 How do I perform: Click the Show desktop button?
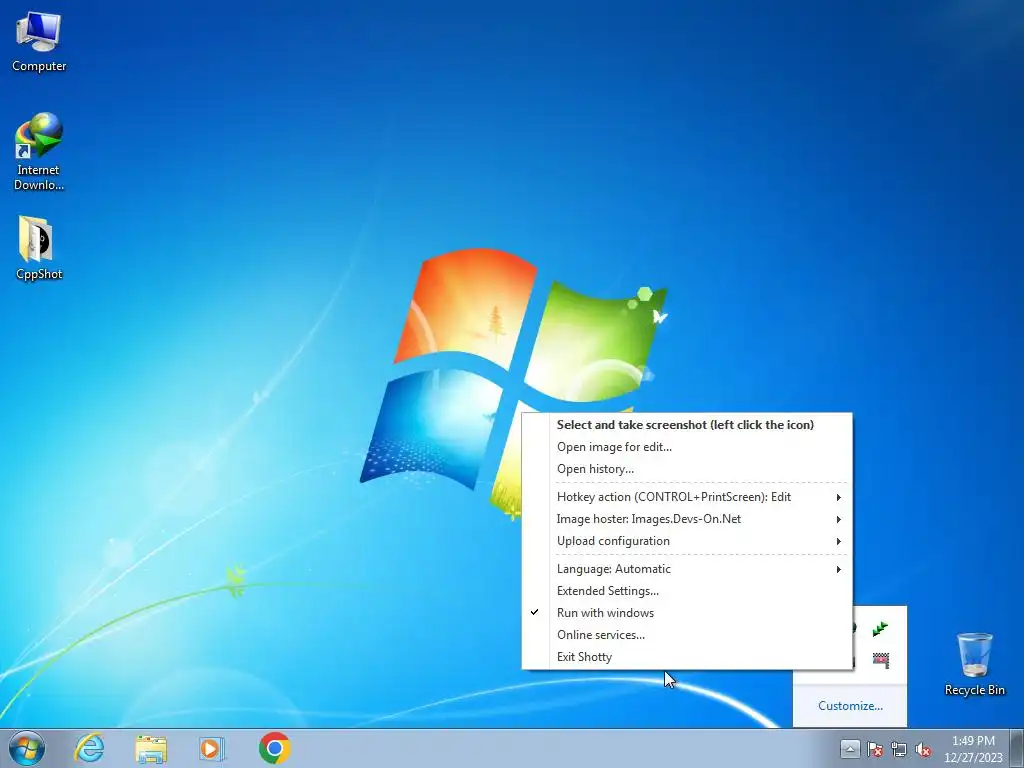coord(1017,748)
